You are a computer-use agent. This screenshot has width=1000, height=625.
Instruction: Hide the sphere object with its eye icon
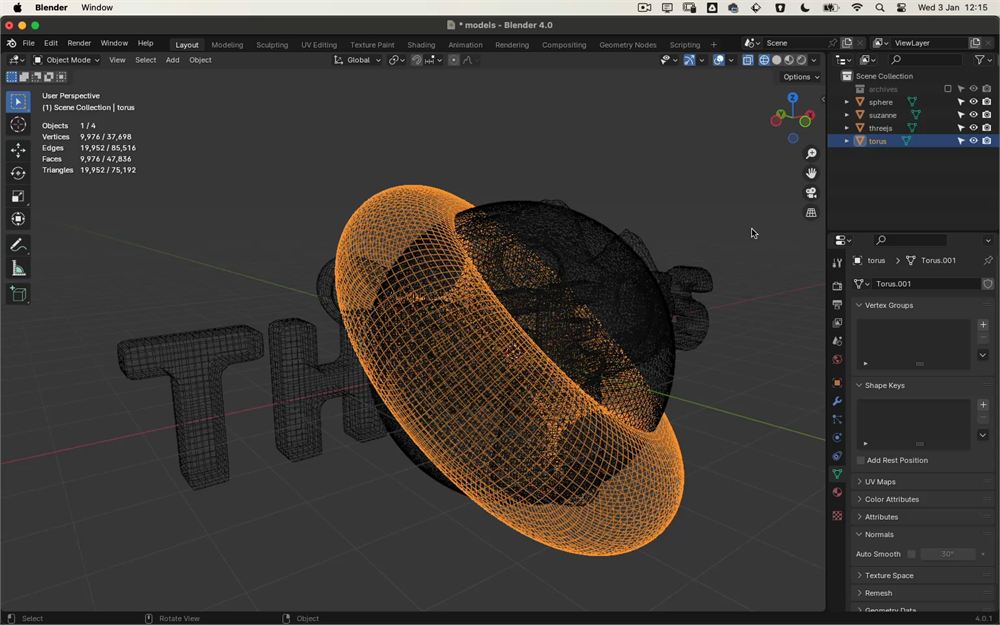[973, 102]
